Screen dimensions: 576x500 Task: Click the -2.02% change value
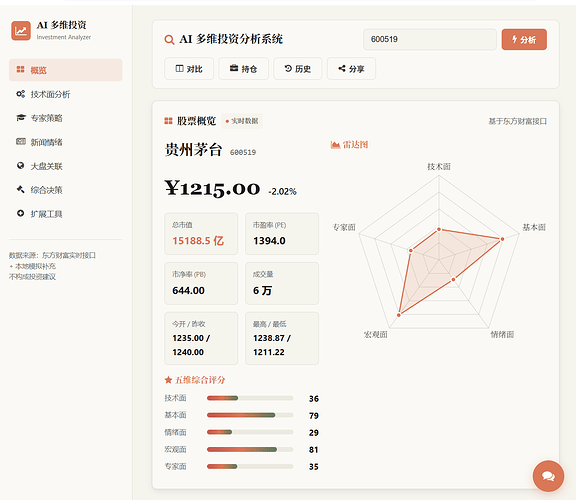[x=282, y=191]
